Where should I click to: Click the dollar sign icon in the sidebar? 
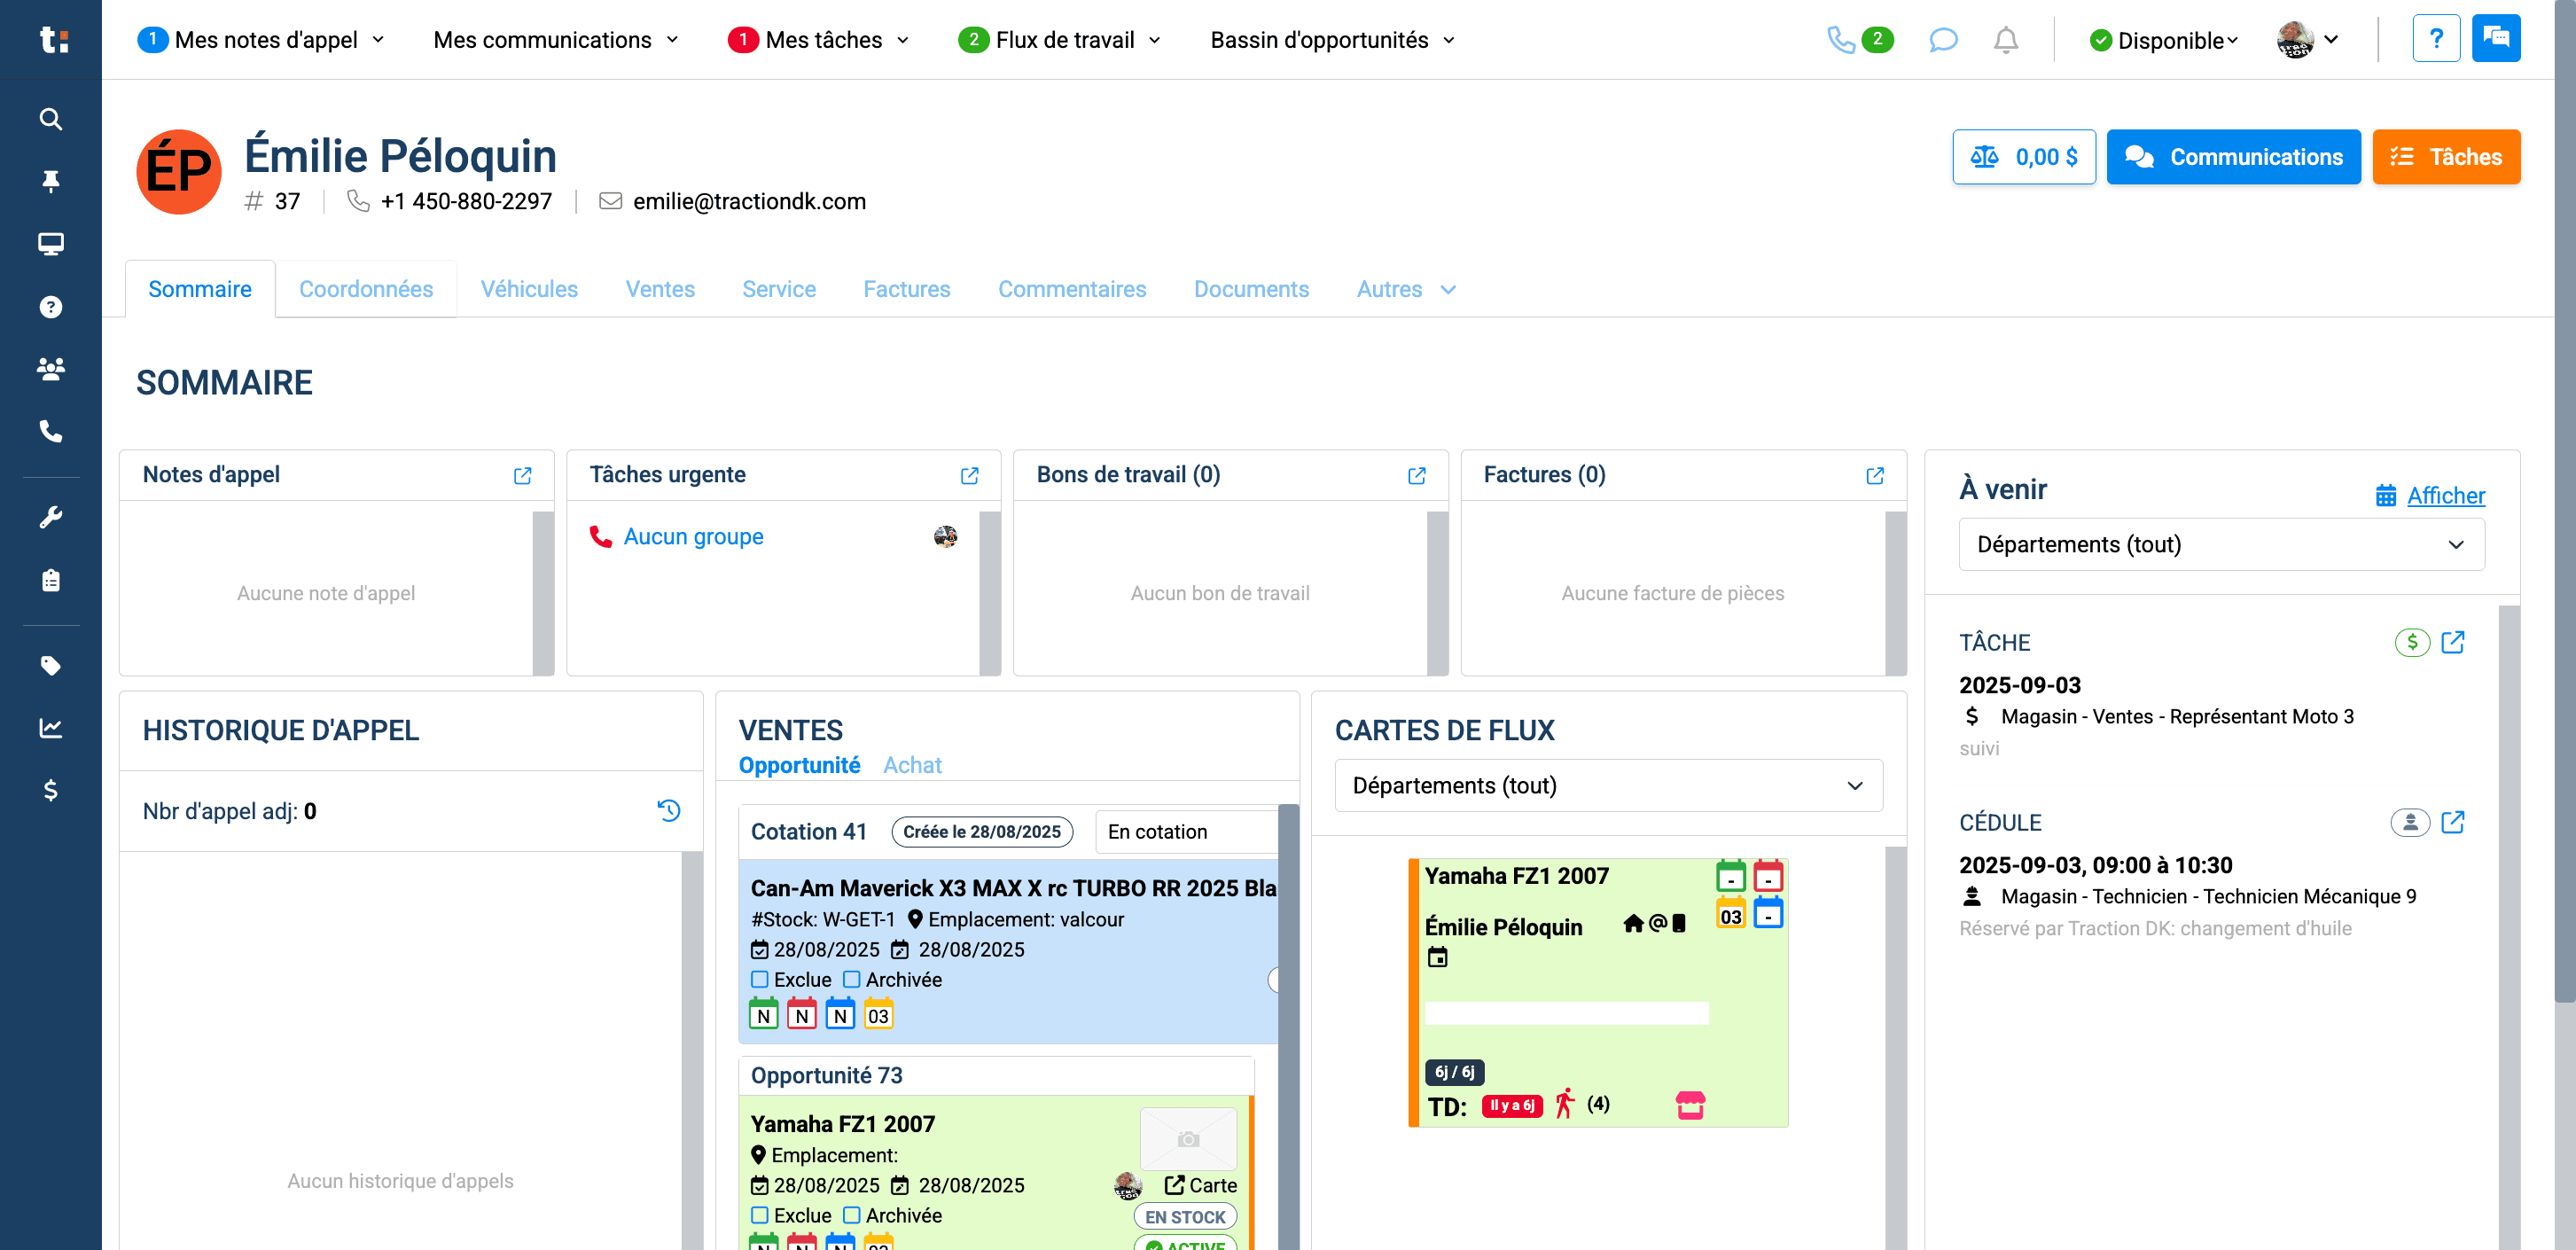pyautogui.click(x=50, y=790)
